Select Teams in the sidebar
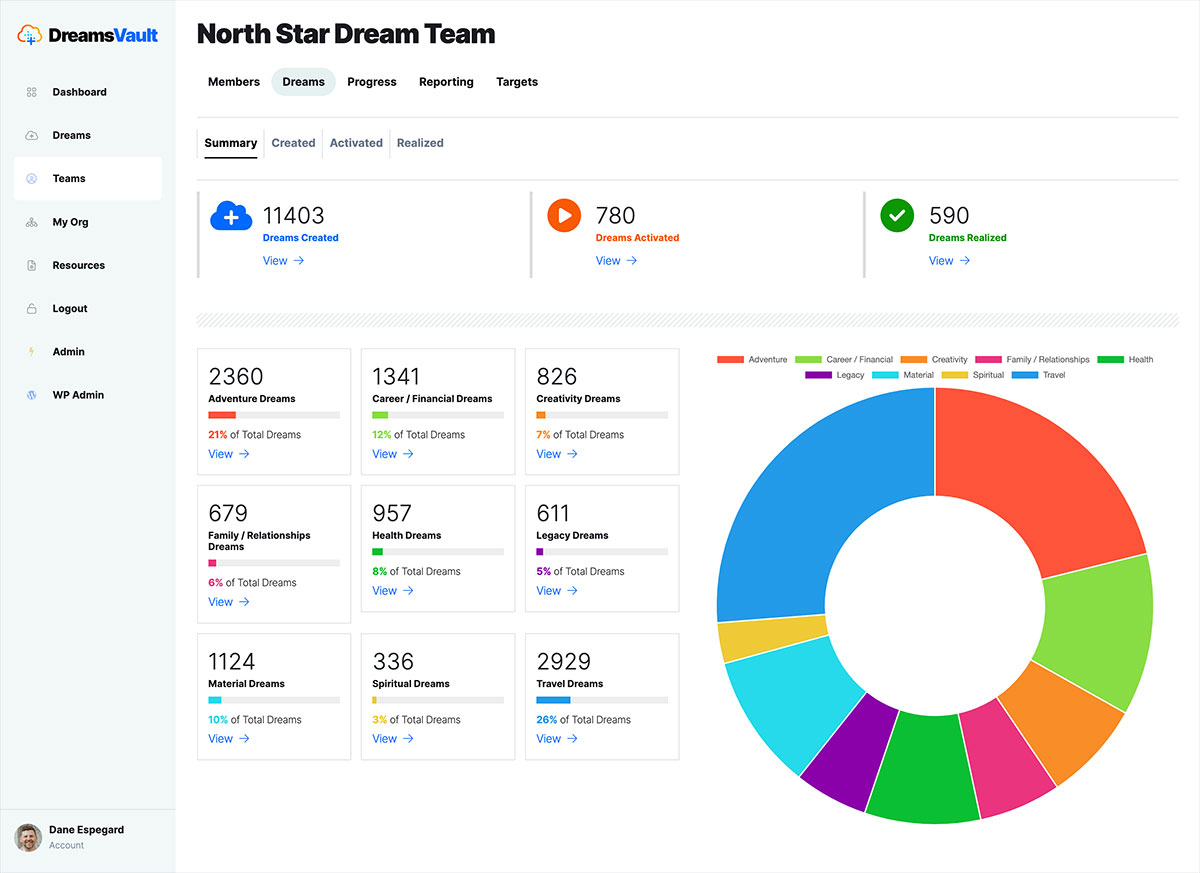1200x873 pixels. pos(88,179)
